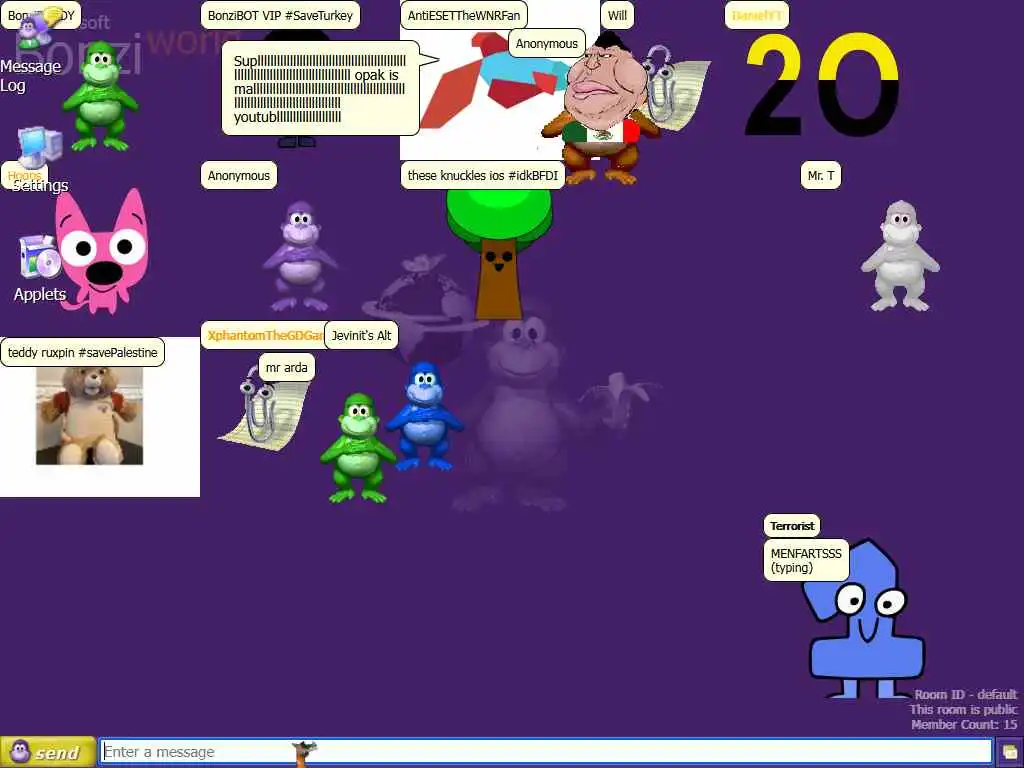Click the speech bubble mentioning opak
The height and width of the screenshot is (768, 1024).
pos(320,88)
